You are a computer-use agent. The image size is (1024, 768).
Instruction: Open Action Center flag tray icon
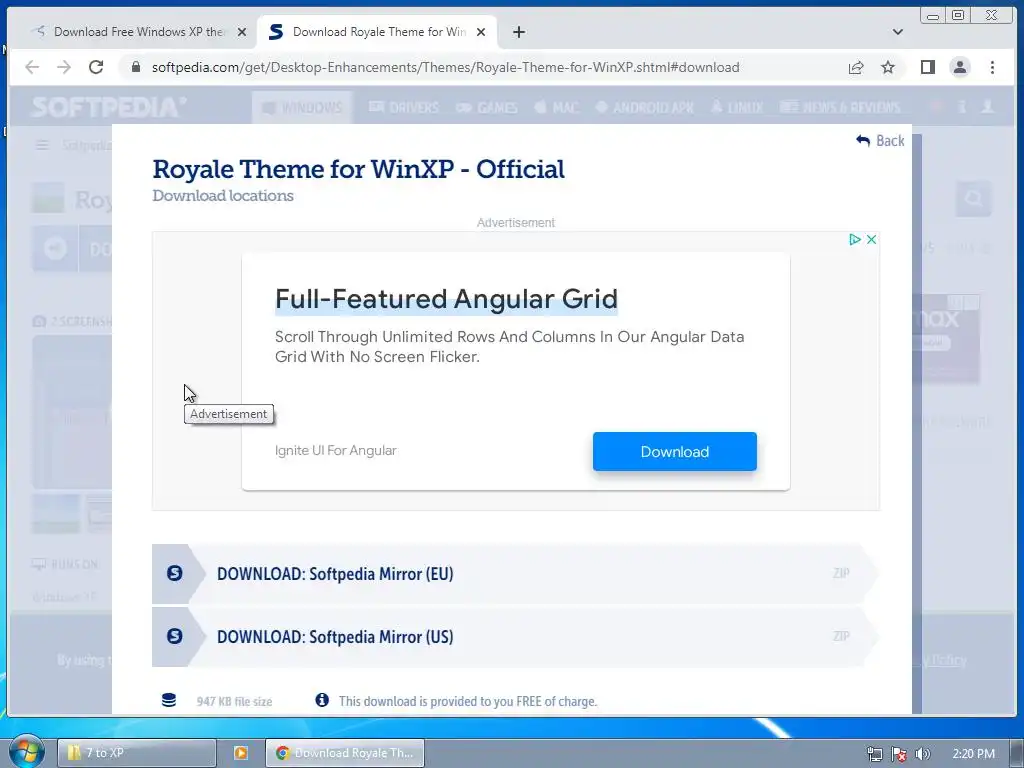pyautogui.click(x=899, y=754)
